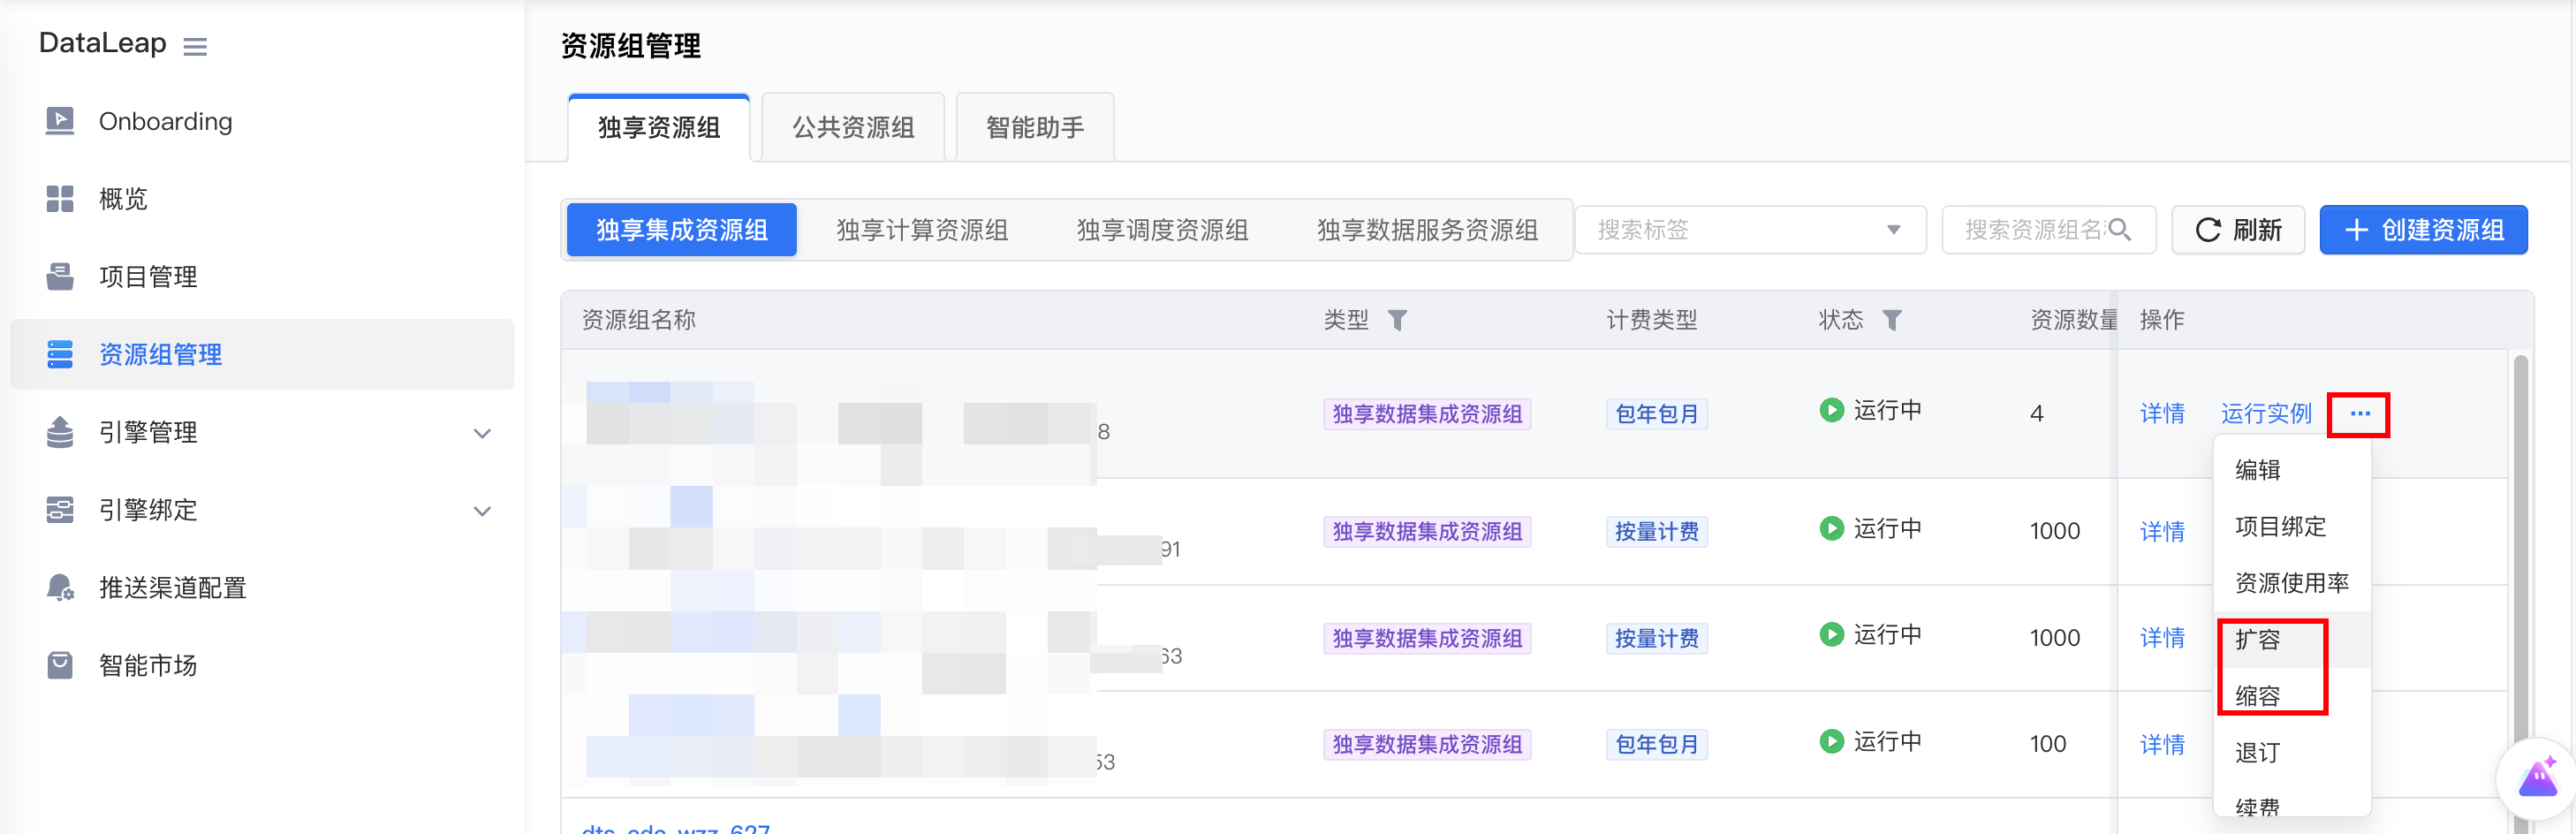Expand the 引擎管理 sidebar section
The width and height of the screenshot is (2576, 834).
click(482, 433)
